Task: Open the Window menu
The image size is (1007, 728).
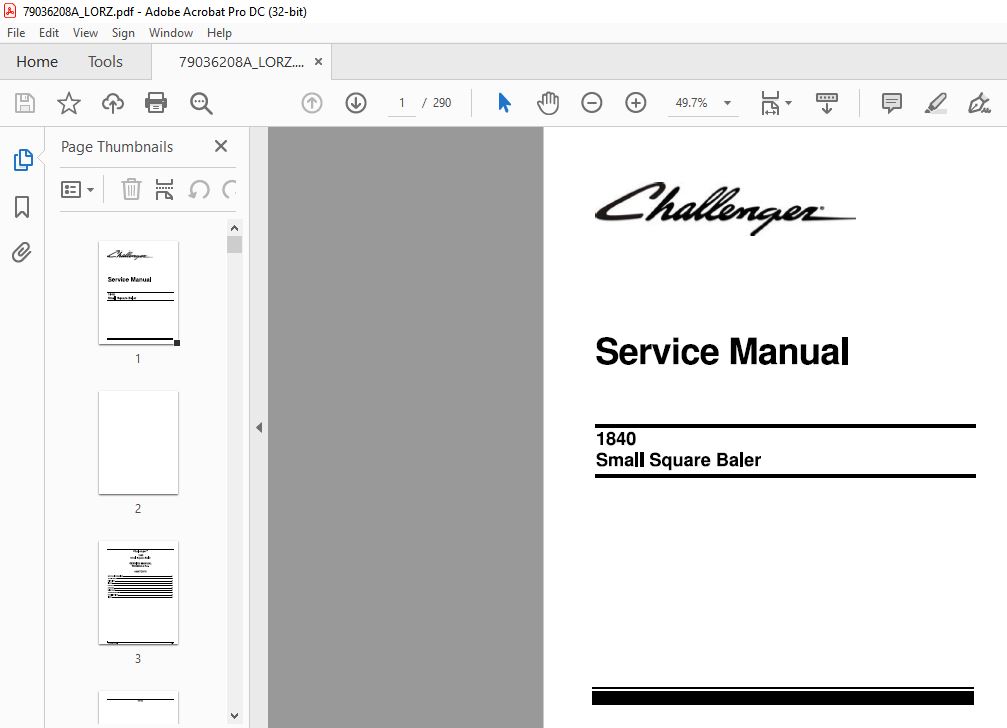Action: tap(171, 33)
